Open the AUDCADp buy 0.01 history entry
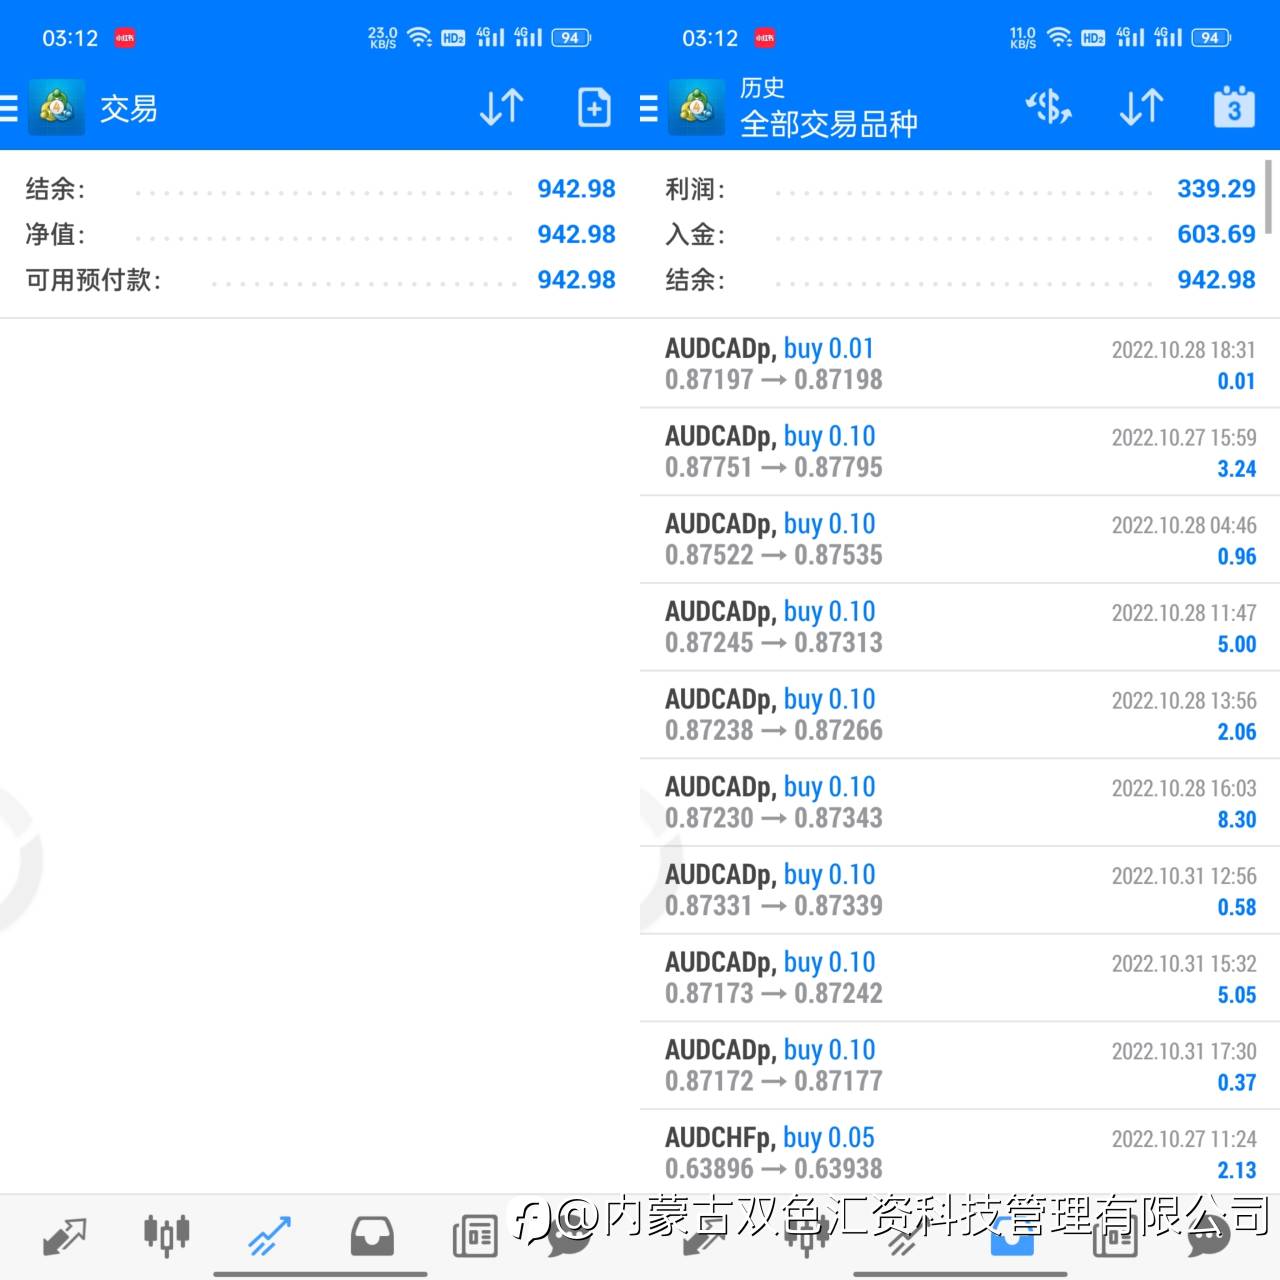Screen dimensions: 1280x1280 960,364
